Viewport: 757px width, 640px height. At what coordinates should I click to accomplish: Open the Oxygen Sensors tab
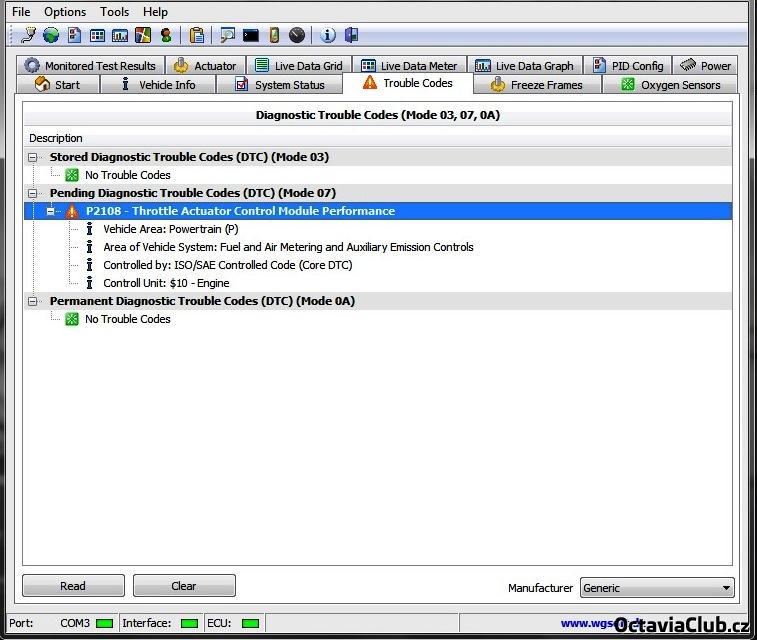[x=669, y=85]
